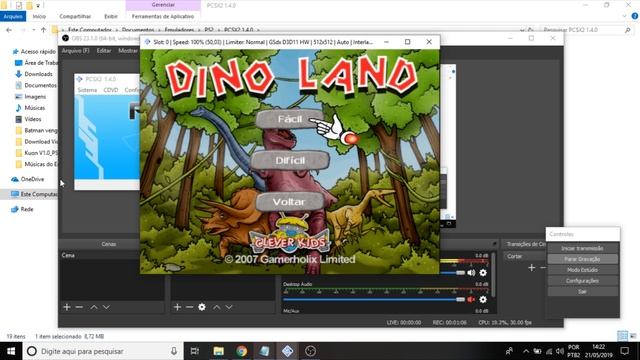Move scene down arrow in Cenas panel

pos(106,307)
